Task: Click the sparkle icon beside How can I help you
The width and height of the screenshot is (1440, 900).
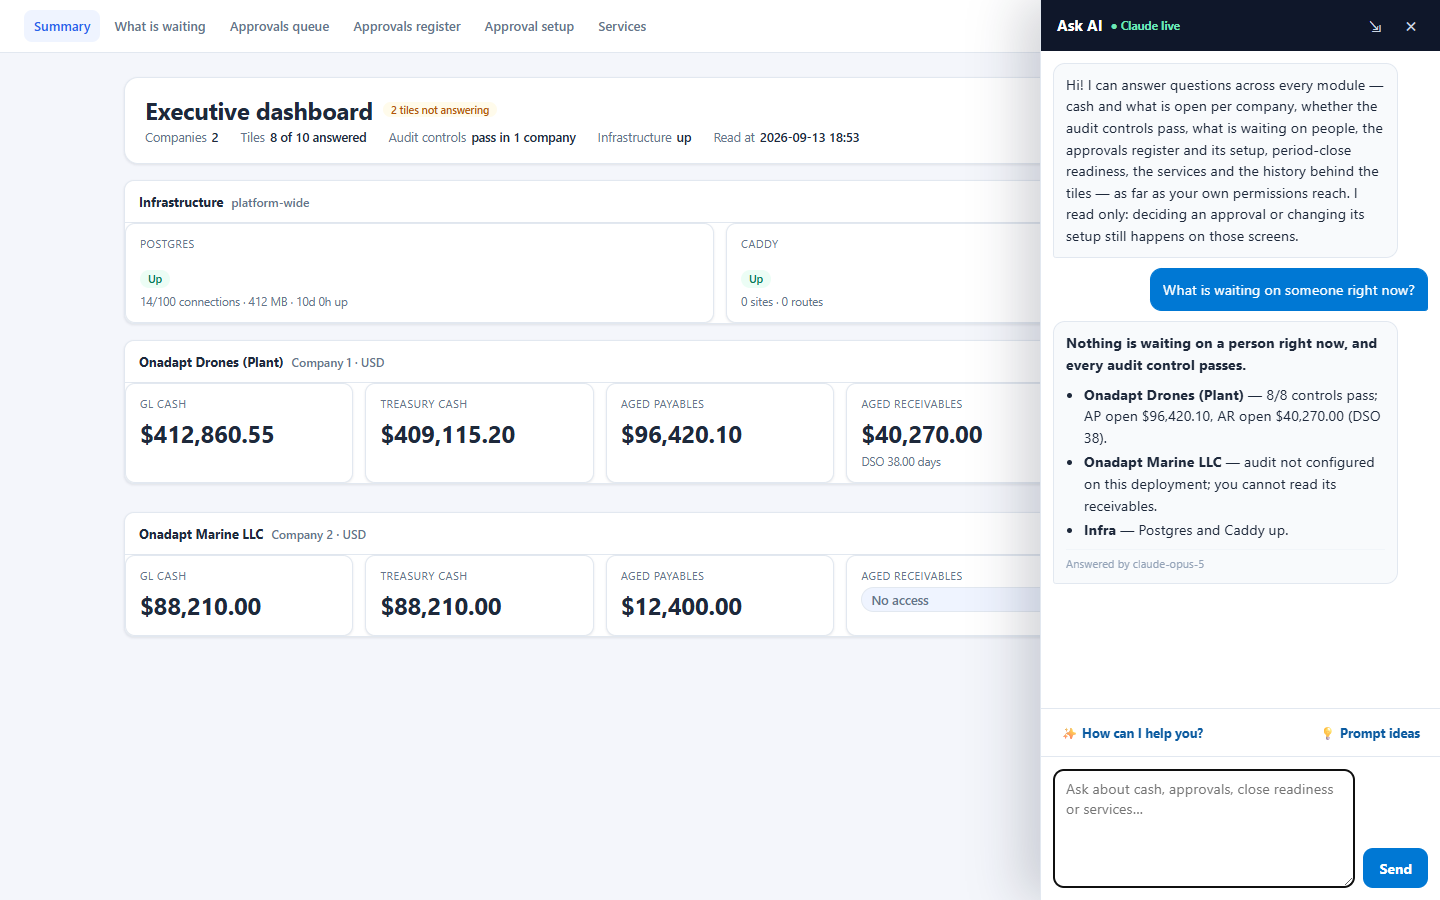Action: (x=1069, y=734)
